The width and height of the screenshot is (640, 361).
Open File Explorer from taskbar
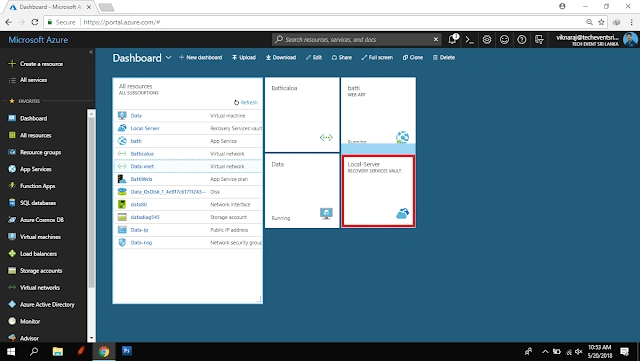pos(58,352)
